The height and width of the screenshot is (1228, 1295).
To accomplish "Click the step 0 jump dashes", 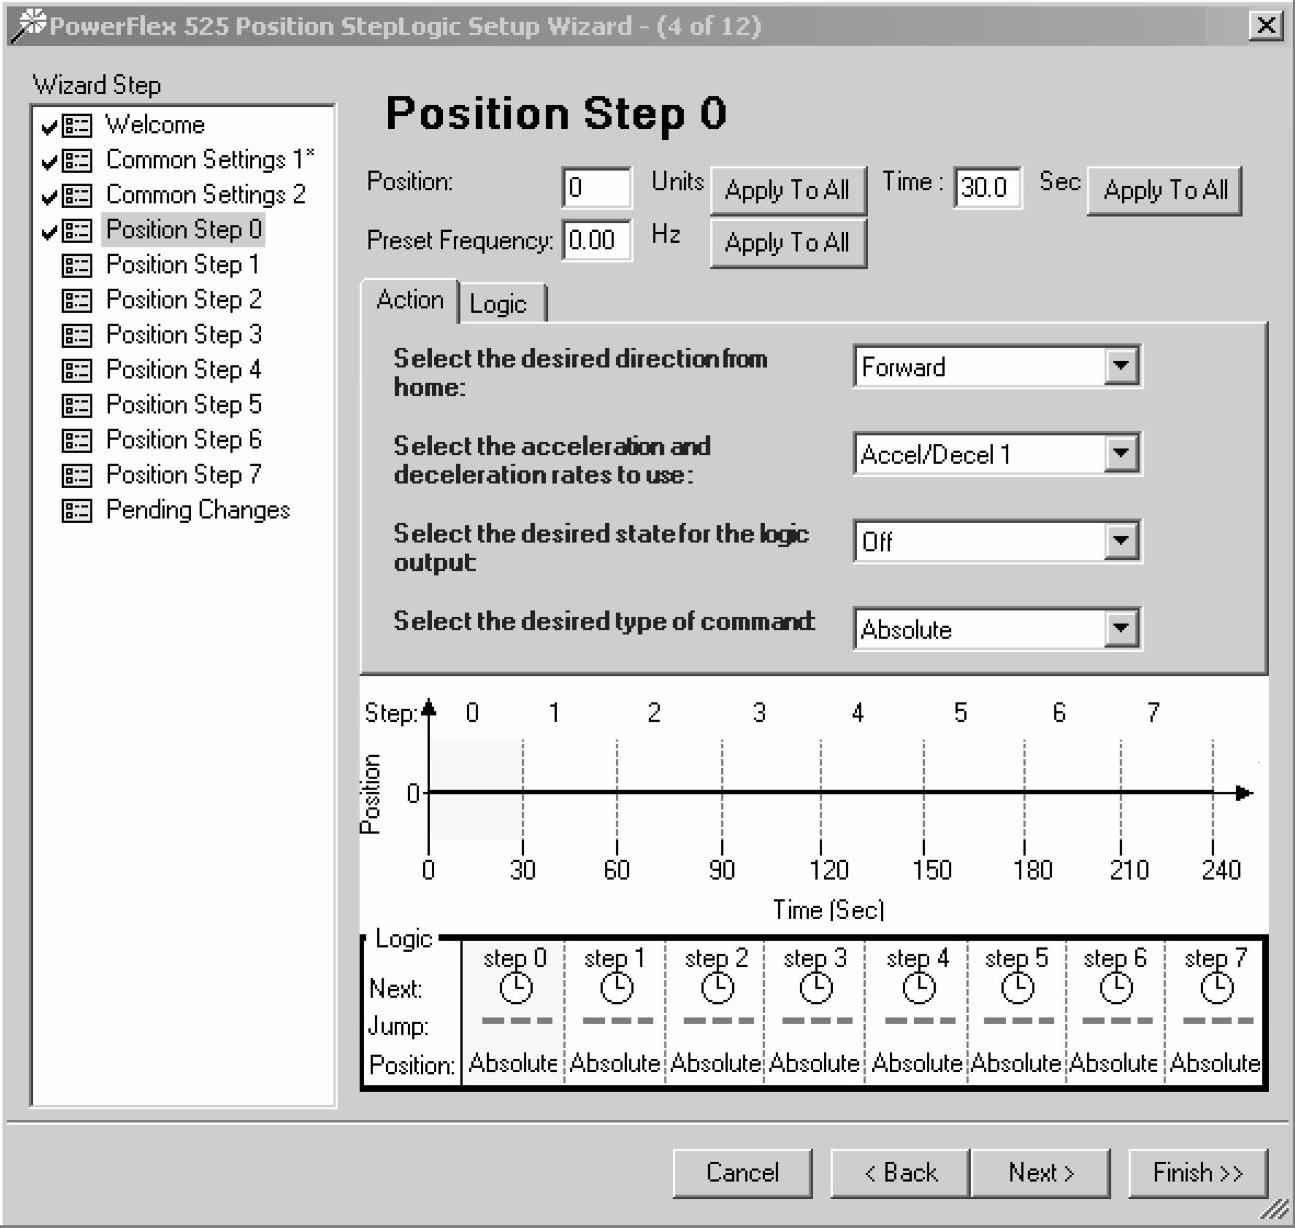I will (516, 1021).
